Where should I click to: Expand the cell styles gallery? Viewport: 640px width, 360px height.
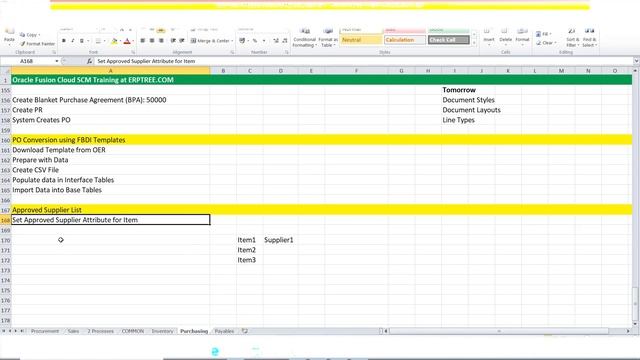tap(474, 43)
